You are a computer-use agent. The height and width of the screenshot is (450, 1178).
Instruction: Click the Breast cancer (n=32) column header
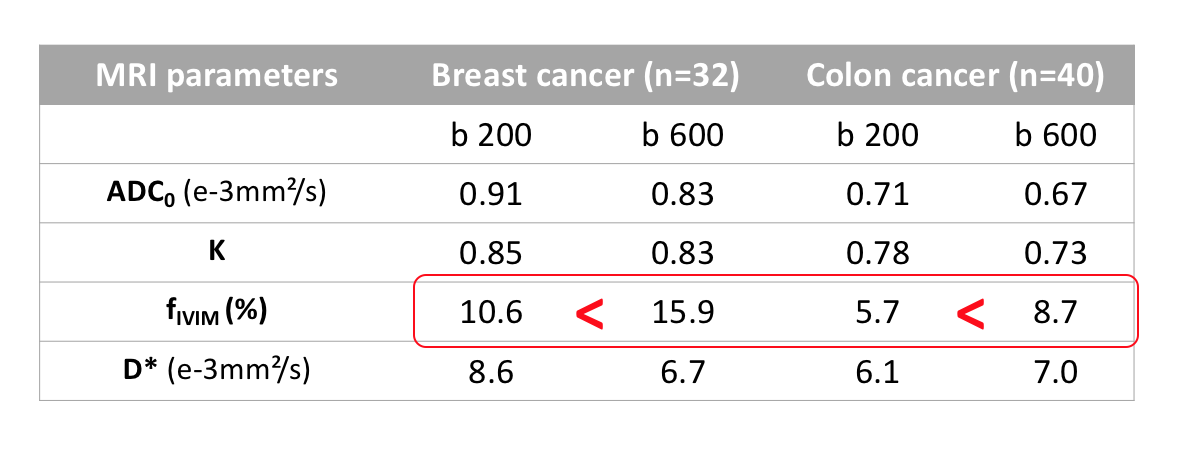coord(585,76)
